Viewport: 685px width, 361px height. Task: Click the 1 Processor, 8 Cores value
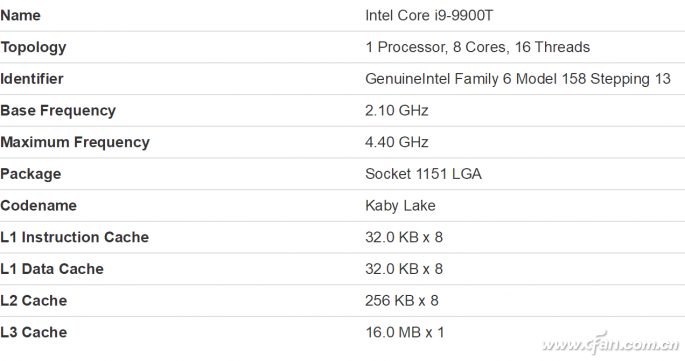tap(477, 47)
